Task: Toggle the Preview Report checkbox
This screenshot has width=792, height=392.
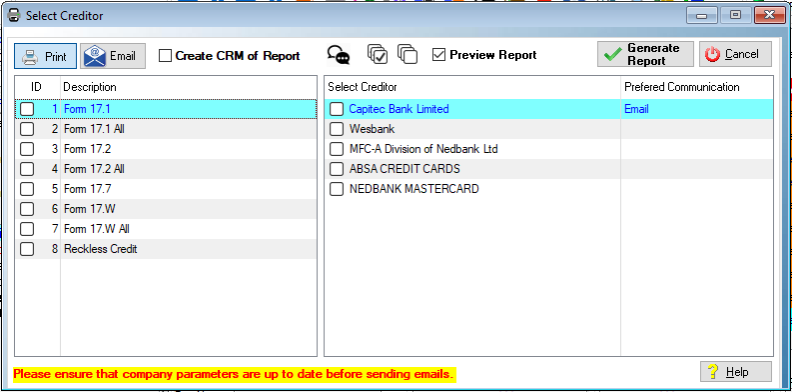Action: (439, 55)
